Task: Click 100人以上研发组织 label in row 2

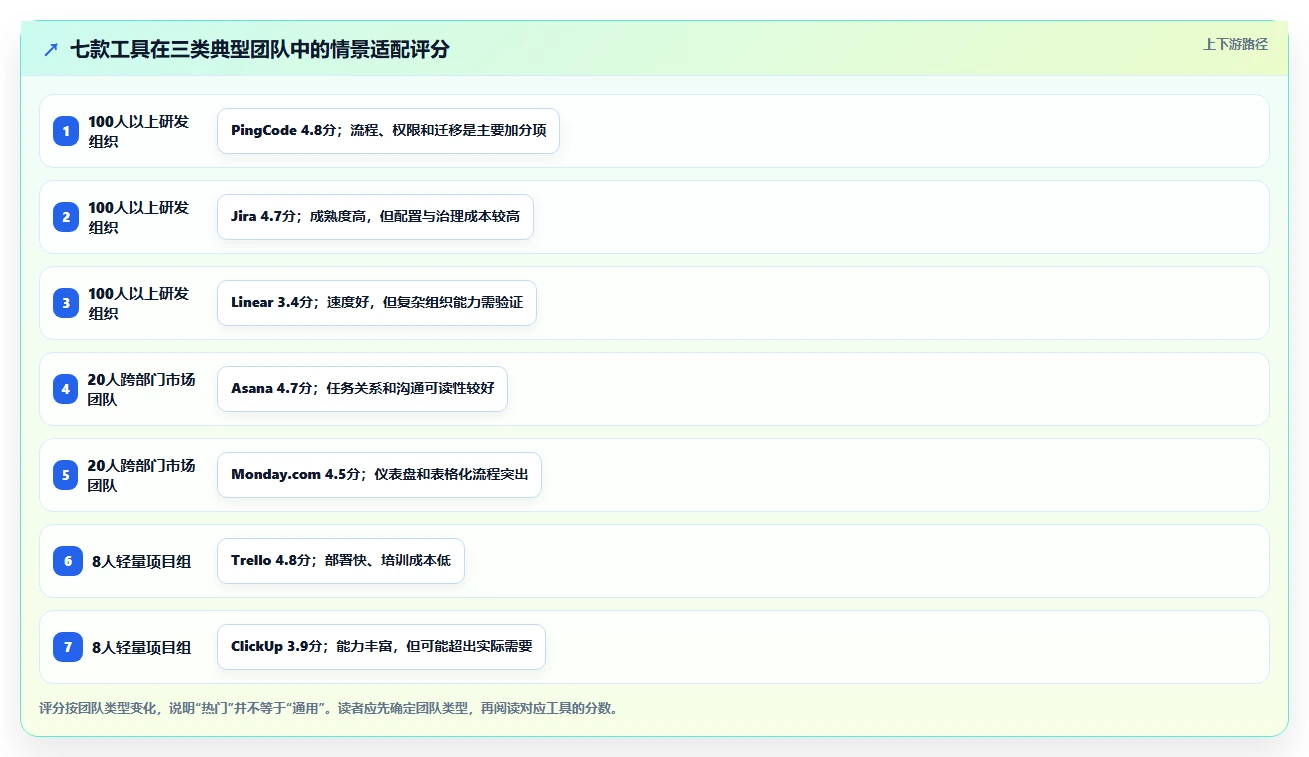Action: pos(138,217)
